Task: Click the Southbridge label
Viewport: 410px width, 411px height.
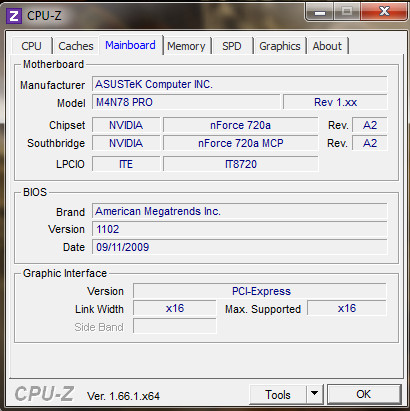Action: [x=56, y=143]
